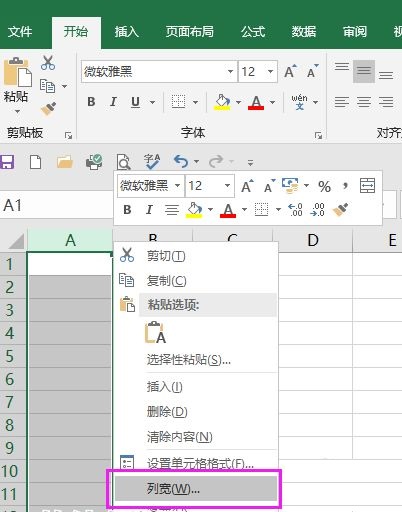
Task: Select ribbon Align Right icon
Action: tap(386, 102)
